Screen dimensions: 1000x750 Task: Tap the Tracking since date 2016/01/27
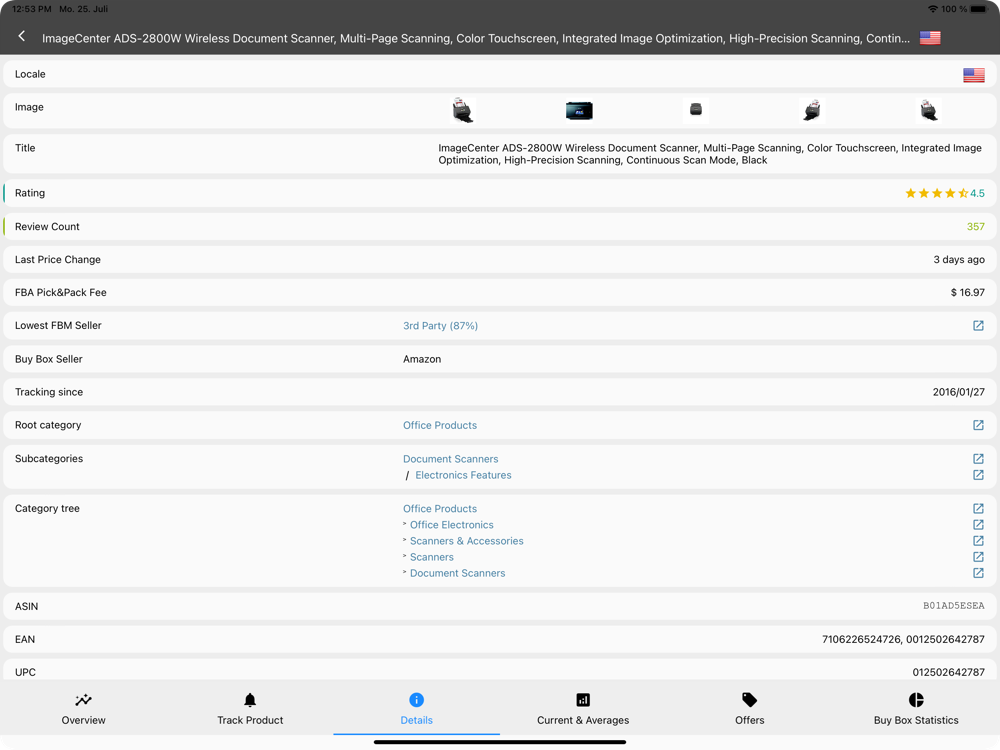click(x=959, y=392)
